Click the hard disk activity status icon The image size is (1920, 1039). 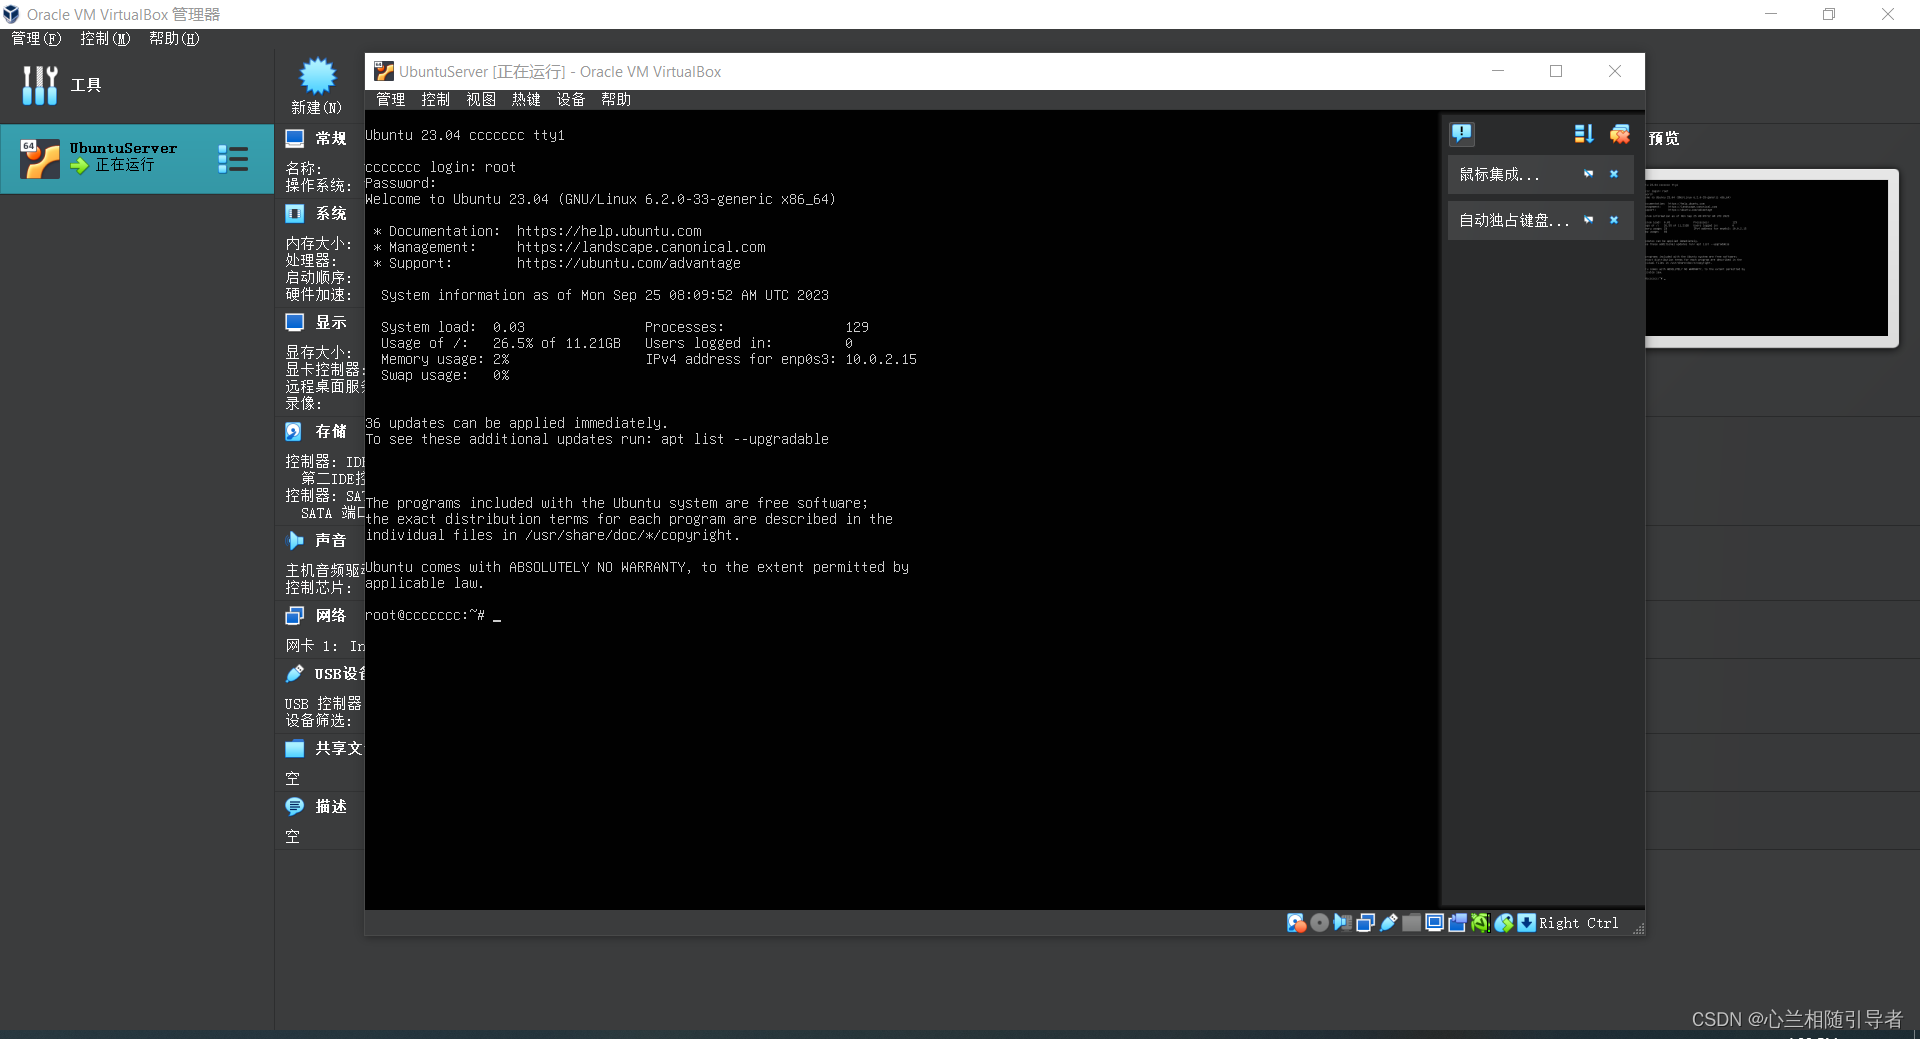pyautogui.click(x=1297, y=923)
